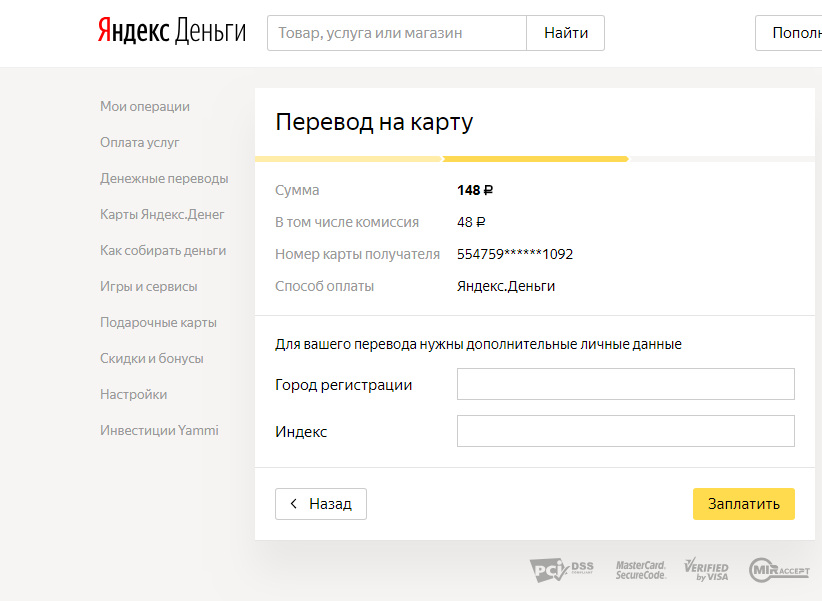The height and width of the screenshot is (601, 822).
Task: Click the Найти search button
Action: 566,33
